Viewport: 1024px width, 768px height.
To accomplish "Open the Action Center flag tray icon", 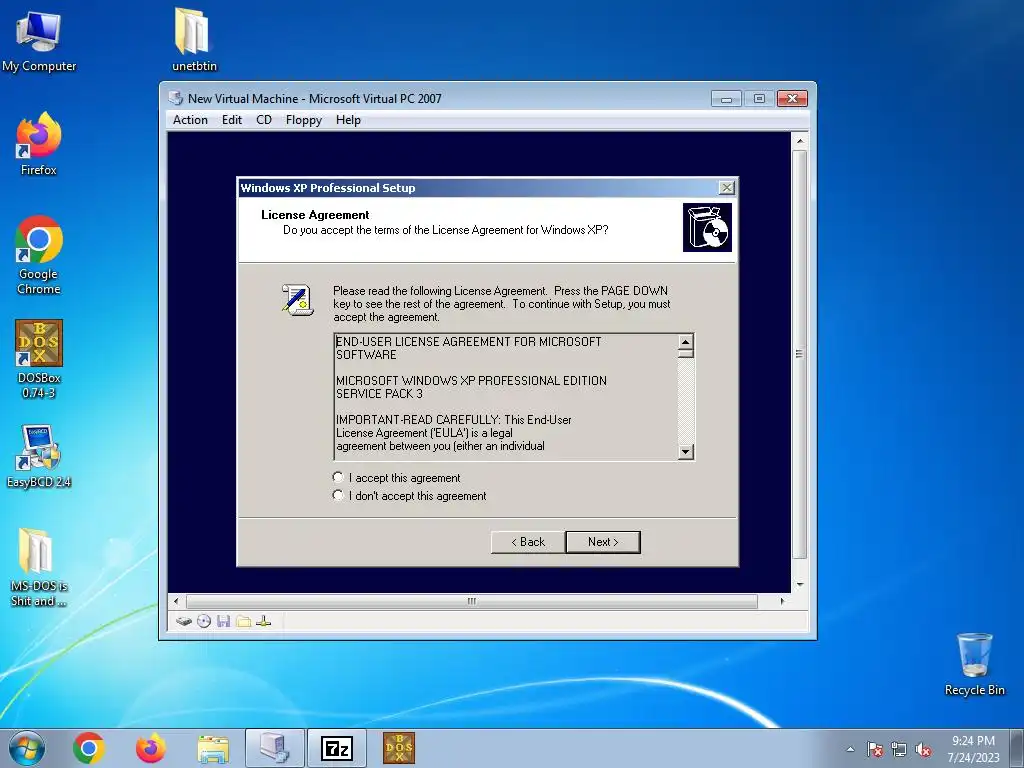I will 874,750.
